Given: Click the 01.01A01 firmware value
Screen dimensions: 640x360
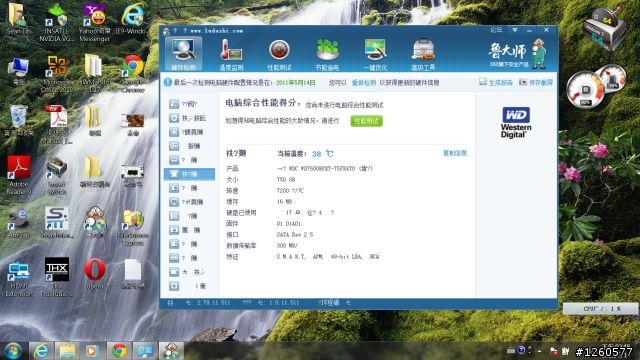Looking at the screenshot, I should 289,224.
